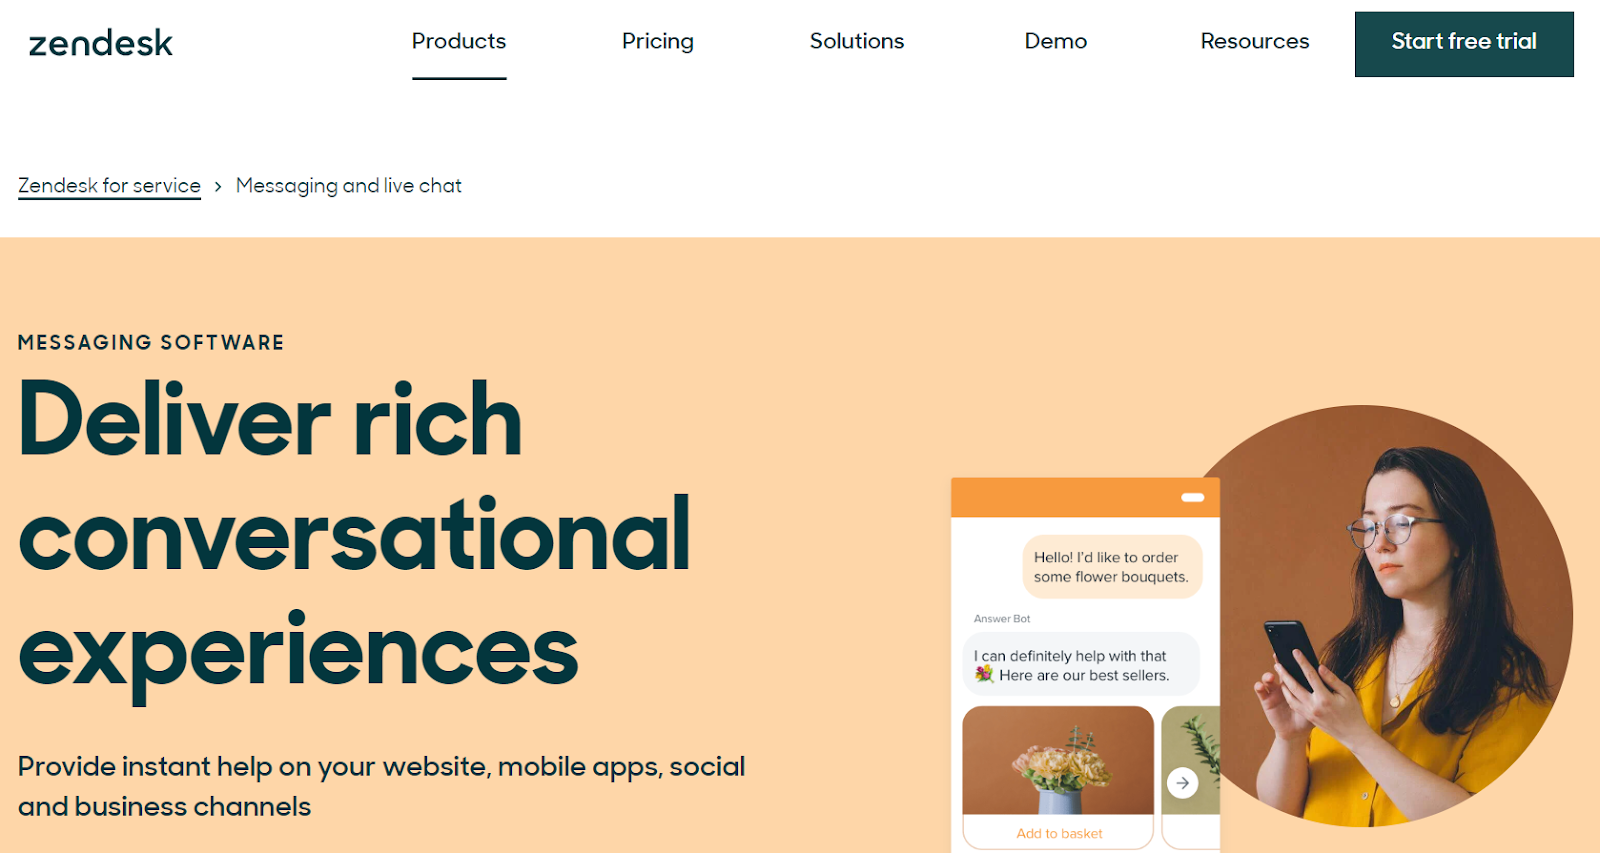Click the Answer Bot label
The height and width of the screenshot is (853, 1600).
pyautogui.click(x=1001, y=618)
